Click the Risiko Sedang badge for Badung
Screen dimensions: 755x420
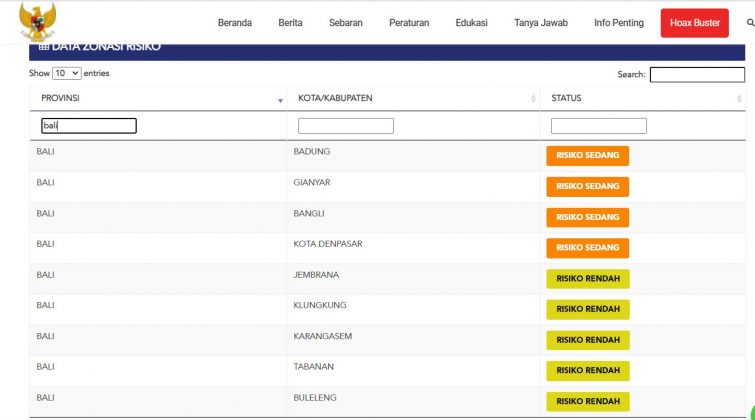pyautogui.click(x=587, y=156)
